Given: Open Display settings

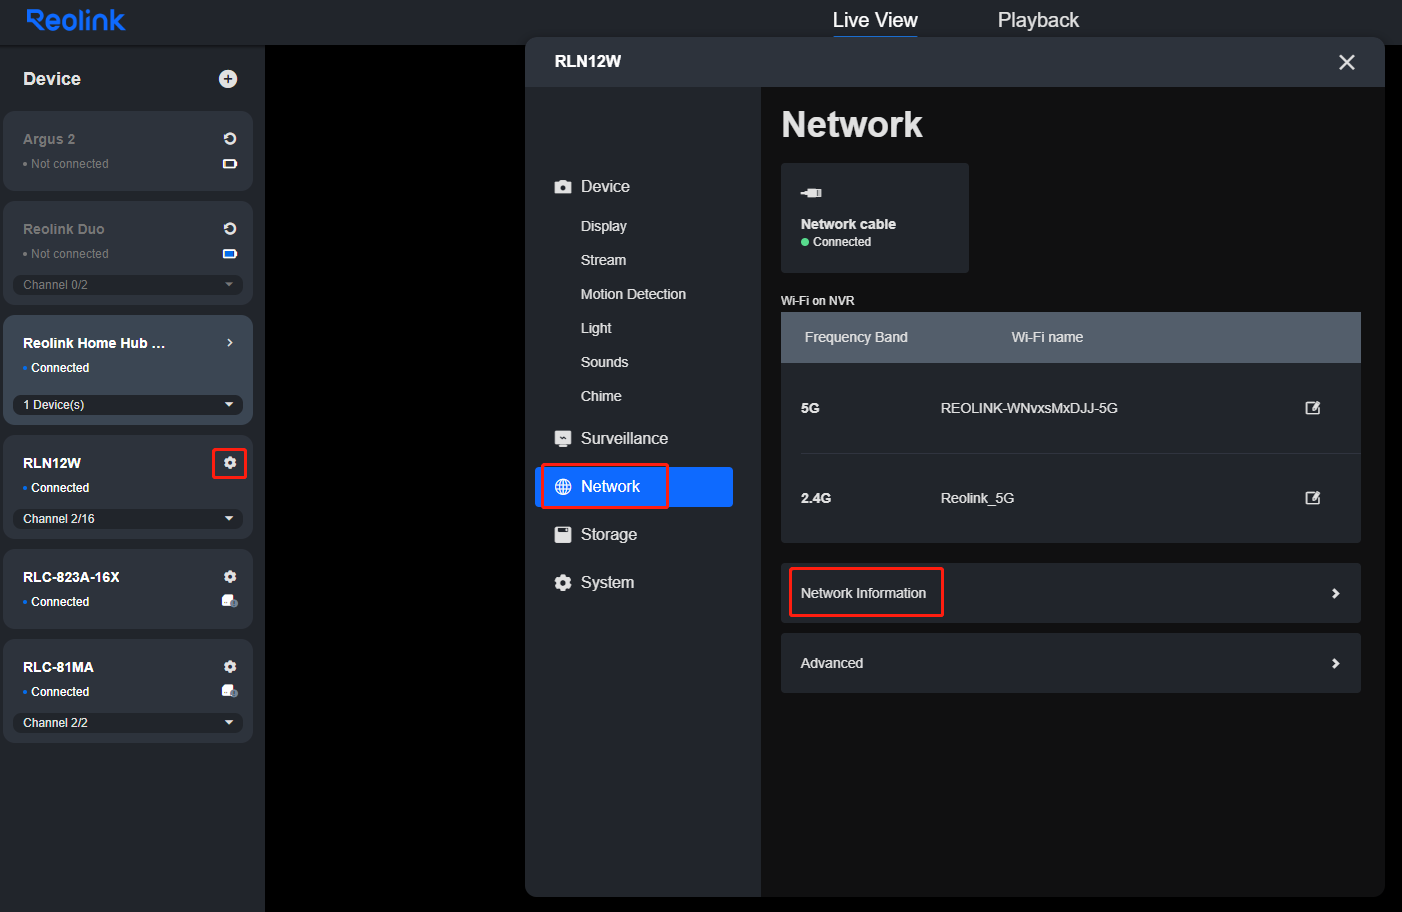Looking at the screenshot, I should click(x=604, y=226).
